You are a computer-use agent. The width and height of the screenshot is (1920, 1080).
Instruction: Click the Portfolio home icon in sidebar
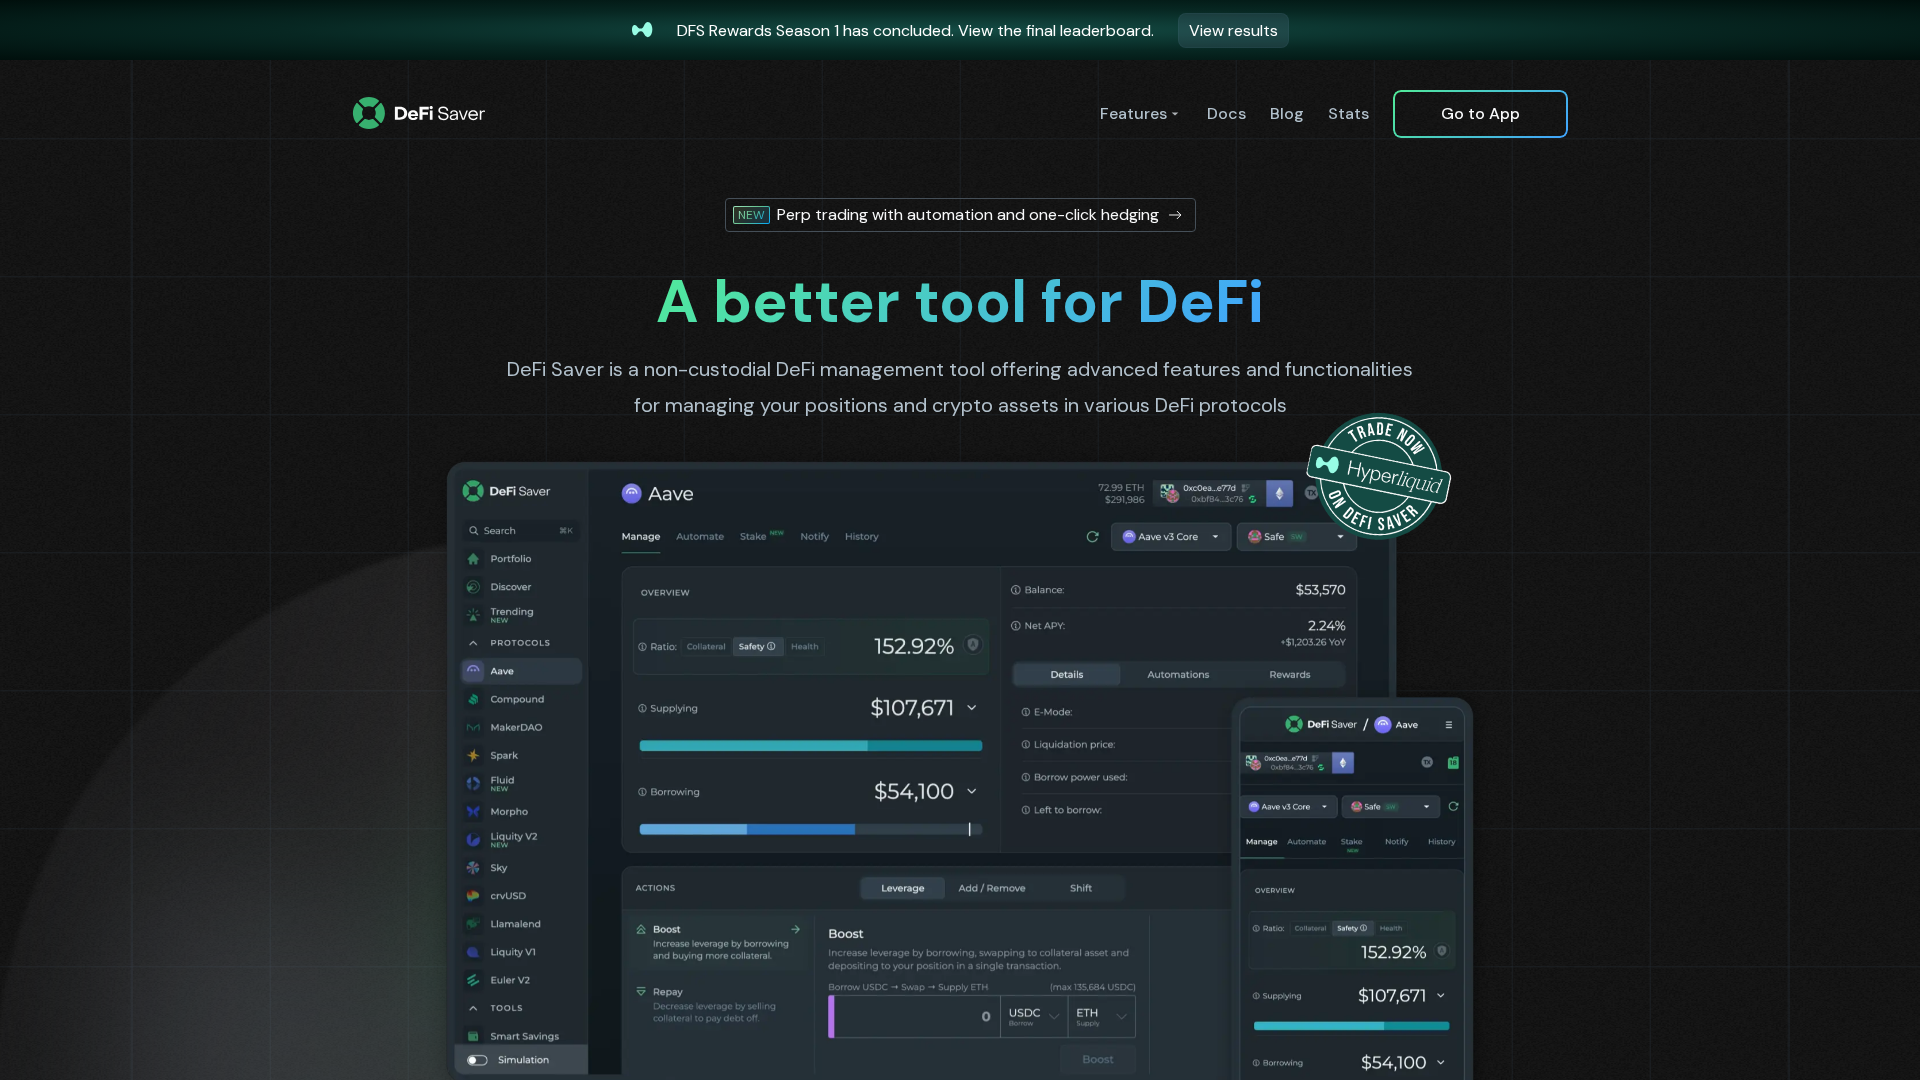[473, 559]
